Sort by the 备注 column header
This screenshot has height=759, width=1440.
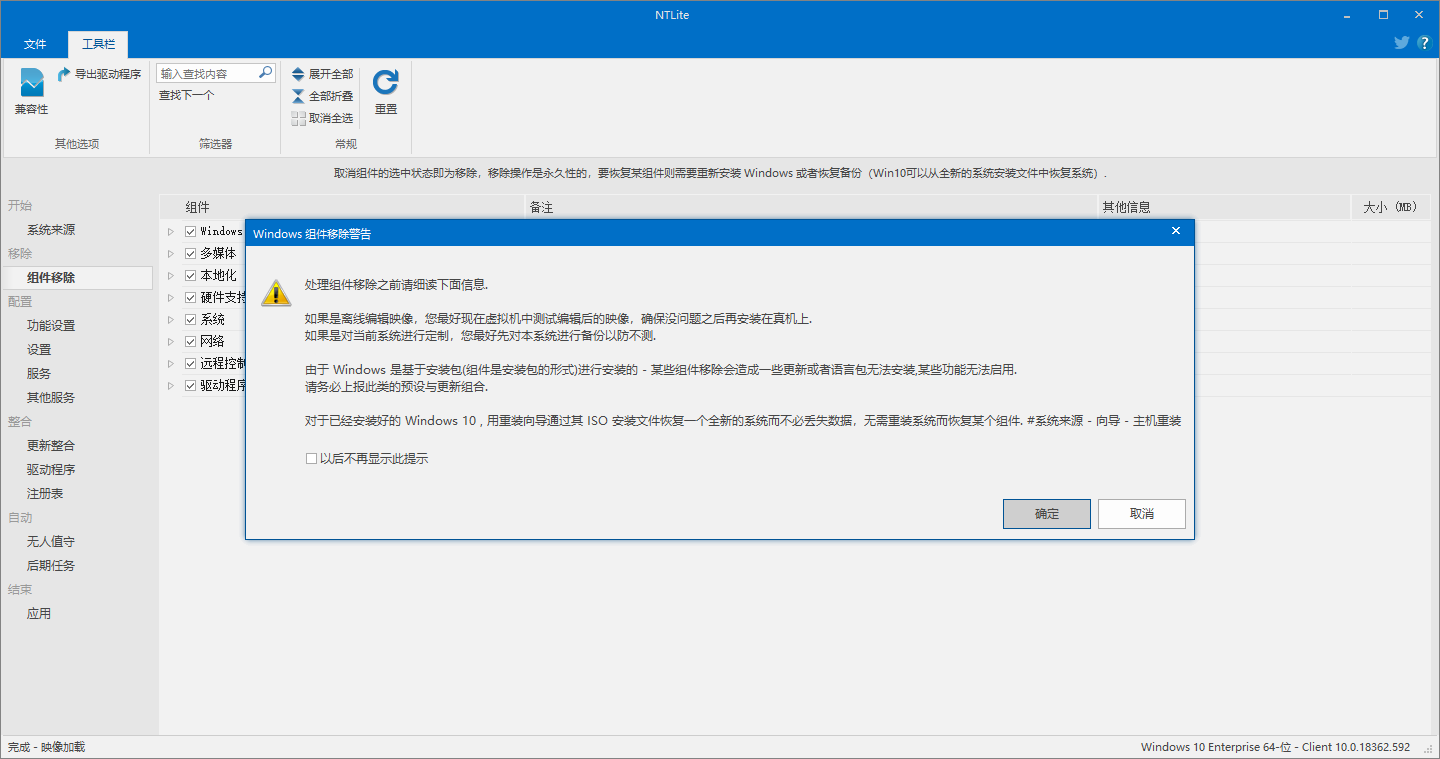811,207
